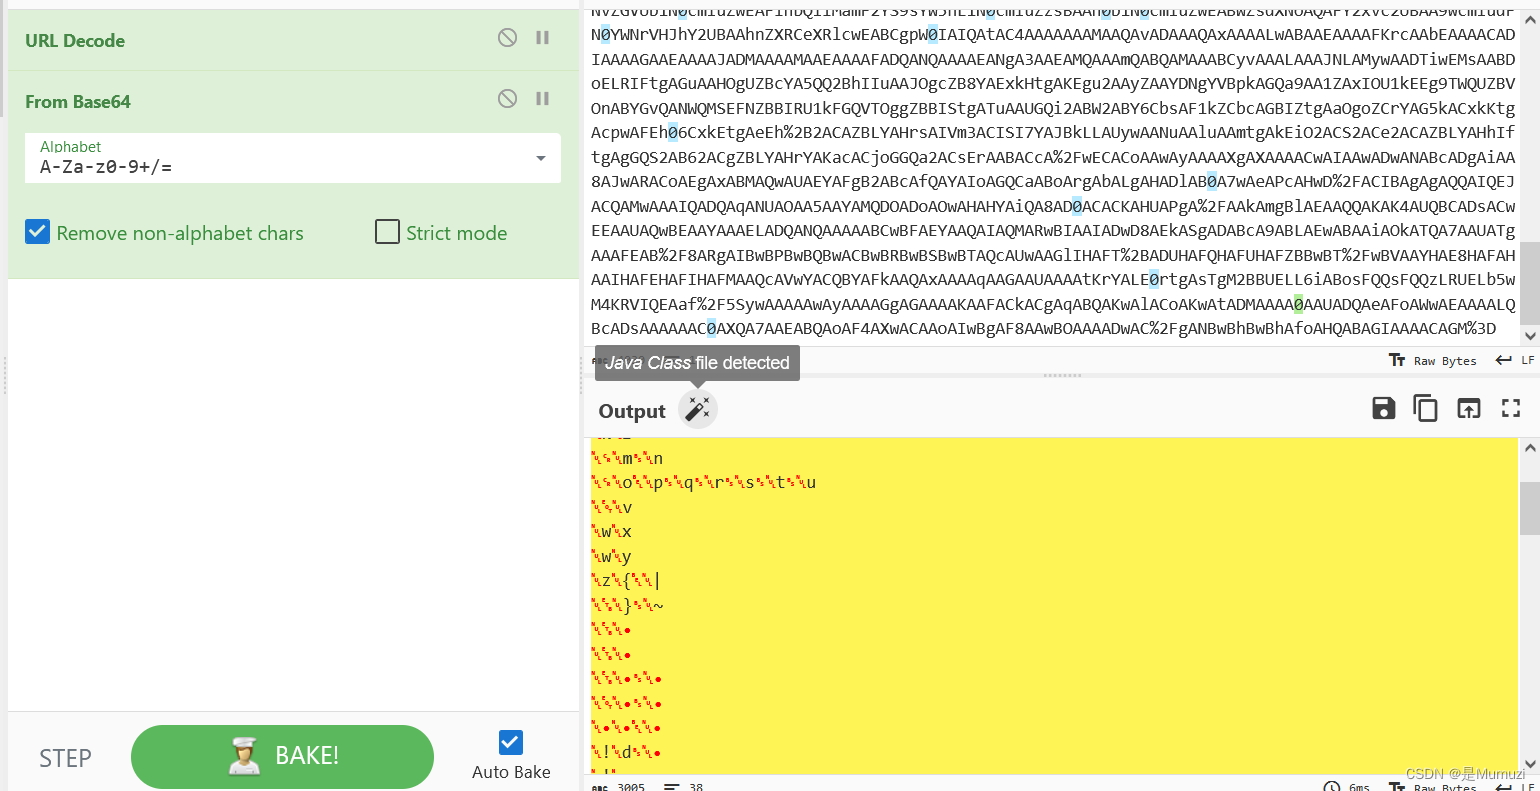Image resolution: width=1540 pixels, height=791 pixels.
Task: Set breakpoint on From Base64 operation
Action: click(x=543, y=99)
